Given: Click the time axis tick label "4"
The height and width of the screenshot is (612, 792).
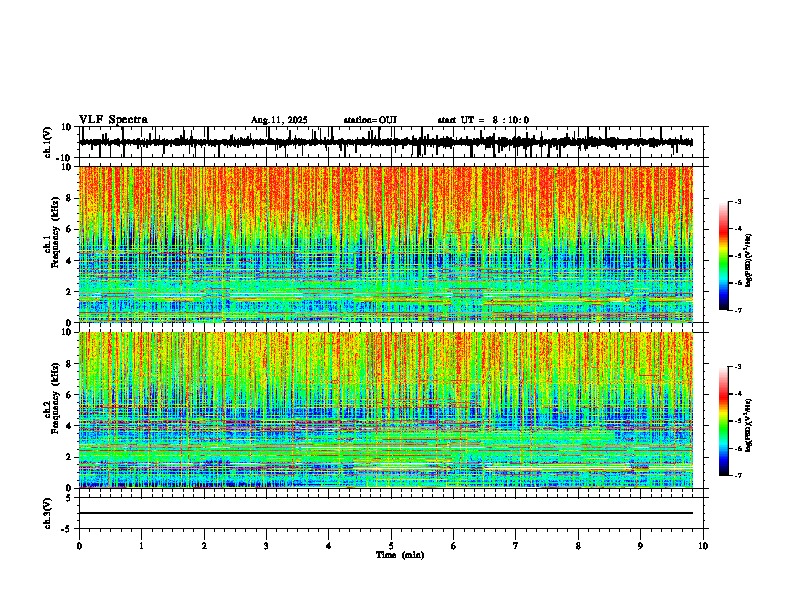Looking at the screenshot, I should 328,546.
